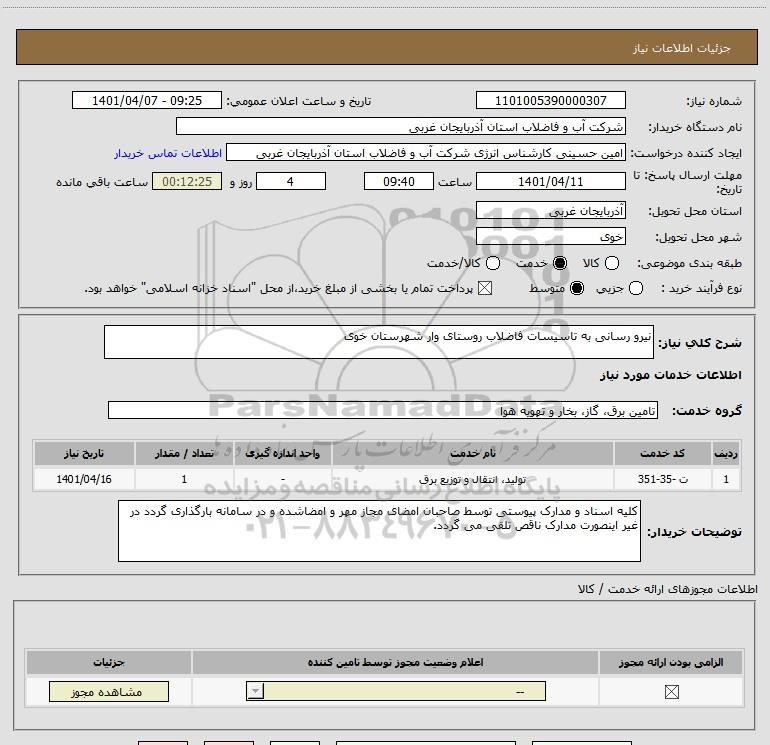Click the service name تولید، انتقال و توزیع برق
This screenshot has width=770, height=745.
click(x=472, y=479)
